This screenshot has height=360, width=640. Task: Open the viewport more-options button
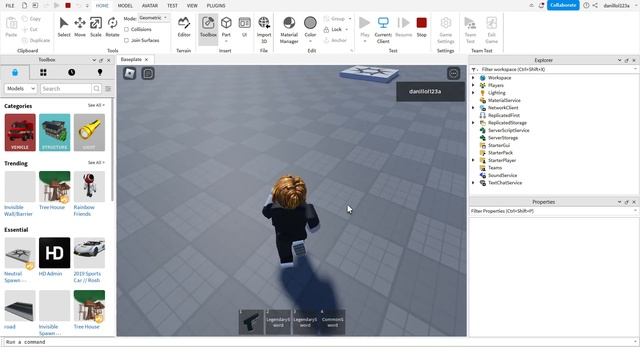[453, 73]
